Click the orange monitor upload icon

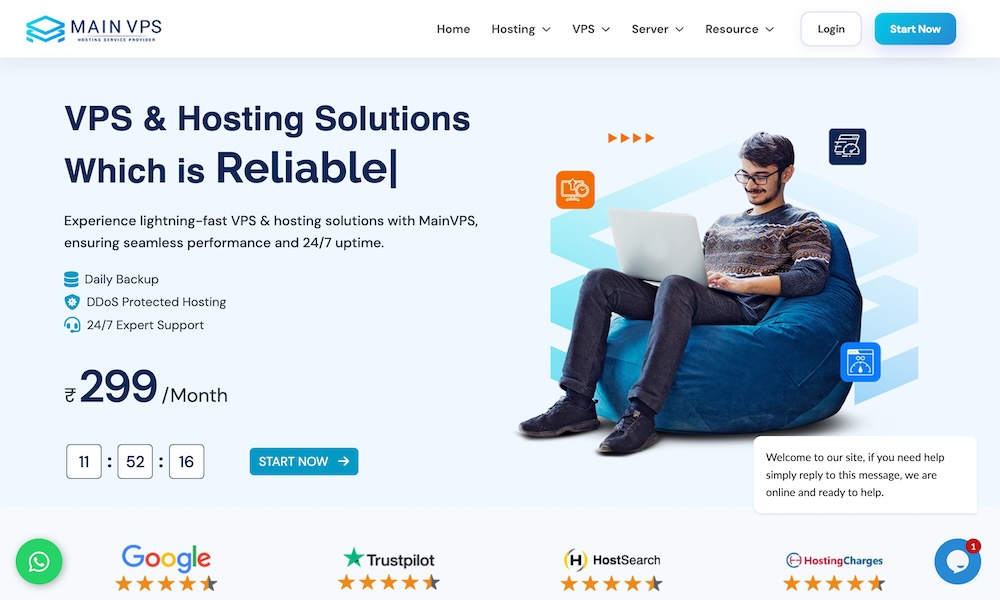[x=575, y=189]
